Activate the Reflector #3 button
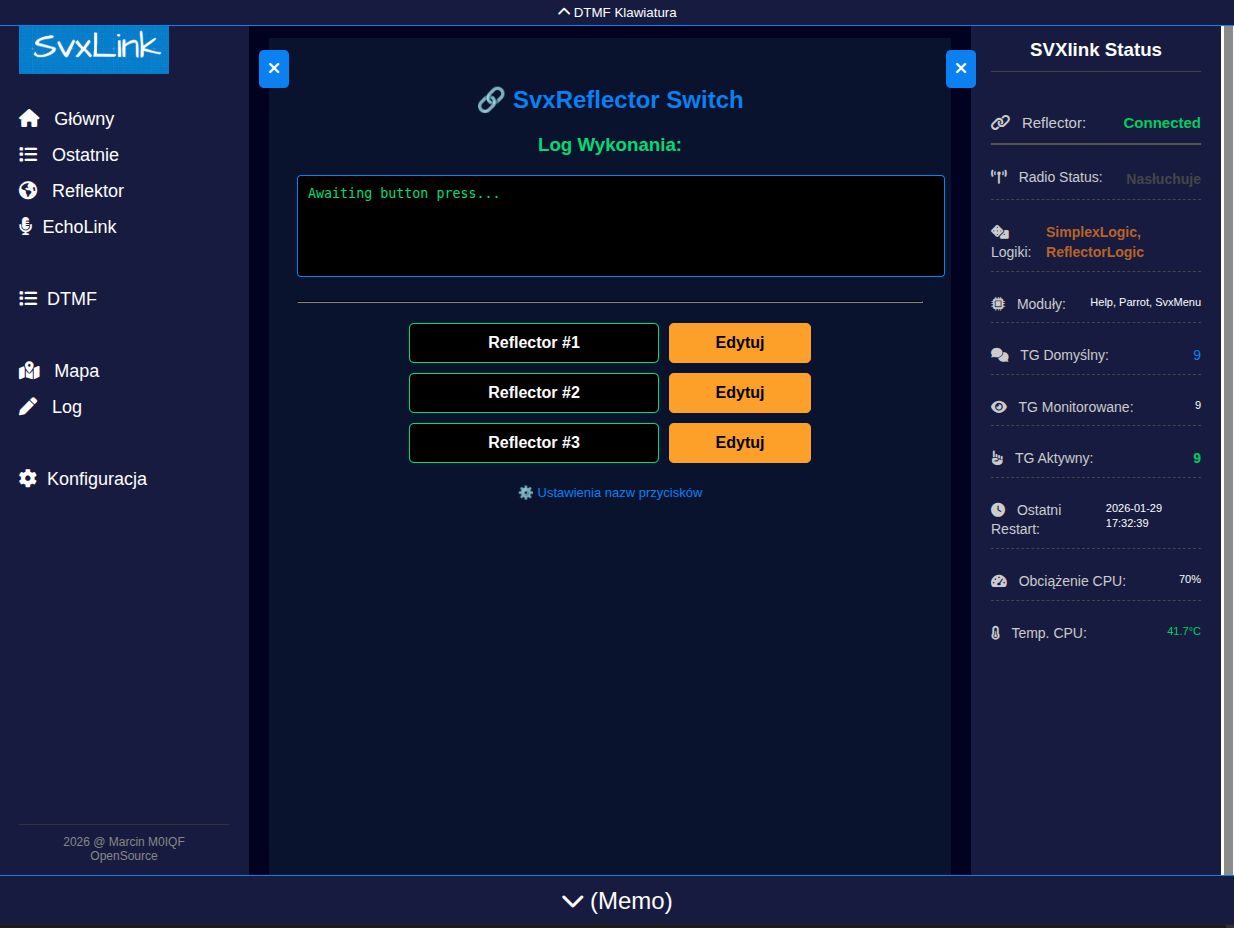Screen dimensions: 1234x928 [533, 443]
